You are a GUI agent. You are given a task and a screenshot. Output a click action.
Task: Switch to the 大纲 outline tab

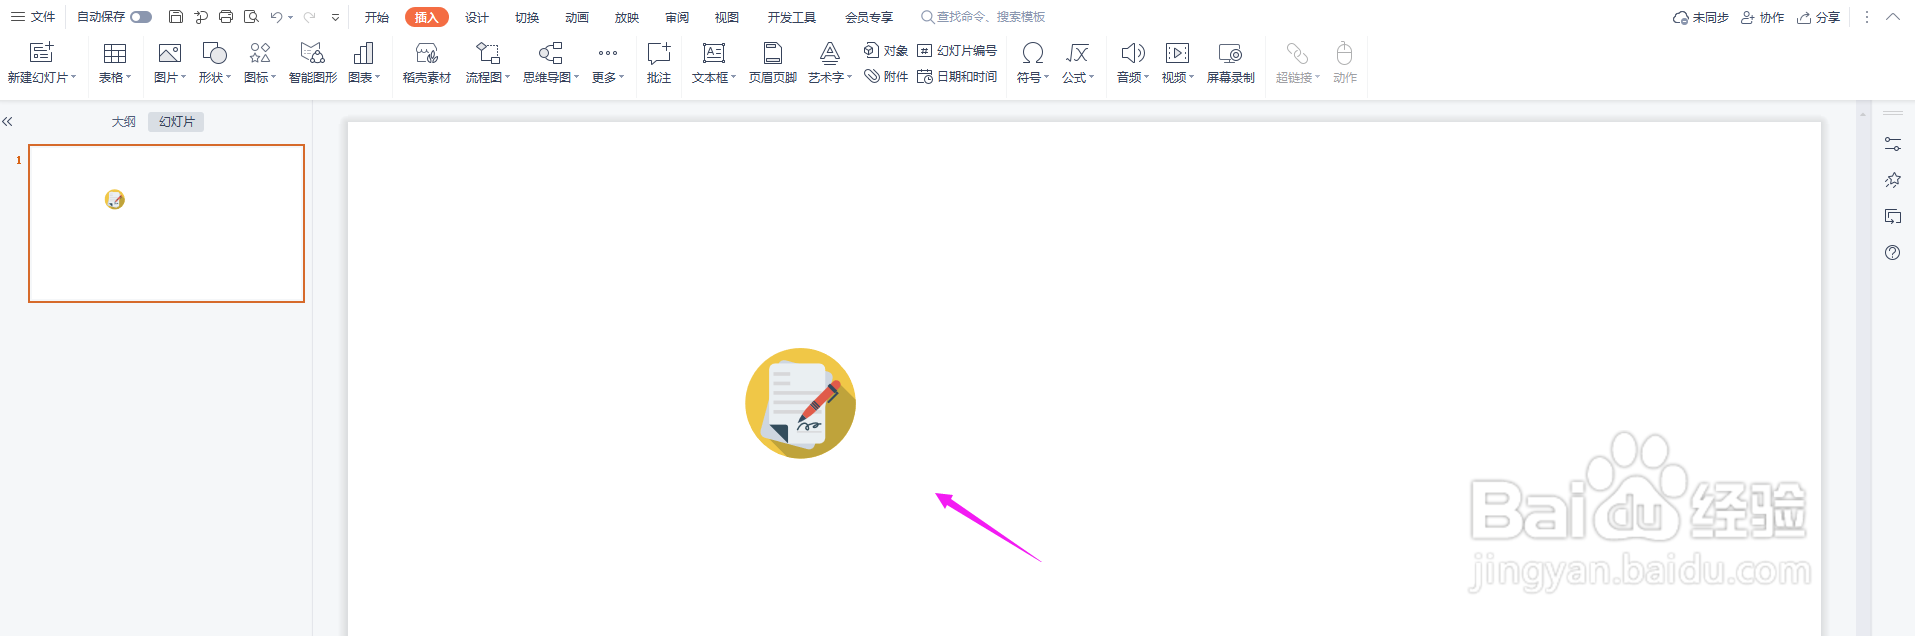coord(123,122)
